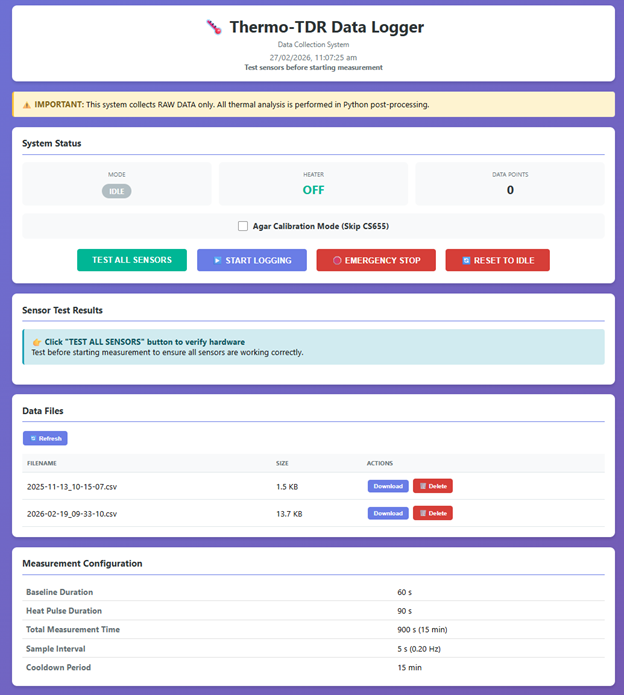Download the 2025-11-13_10-15-07.csv file
Image resolution: width=624 pixels, height=695 pixels.
(387, 486)
